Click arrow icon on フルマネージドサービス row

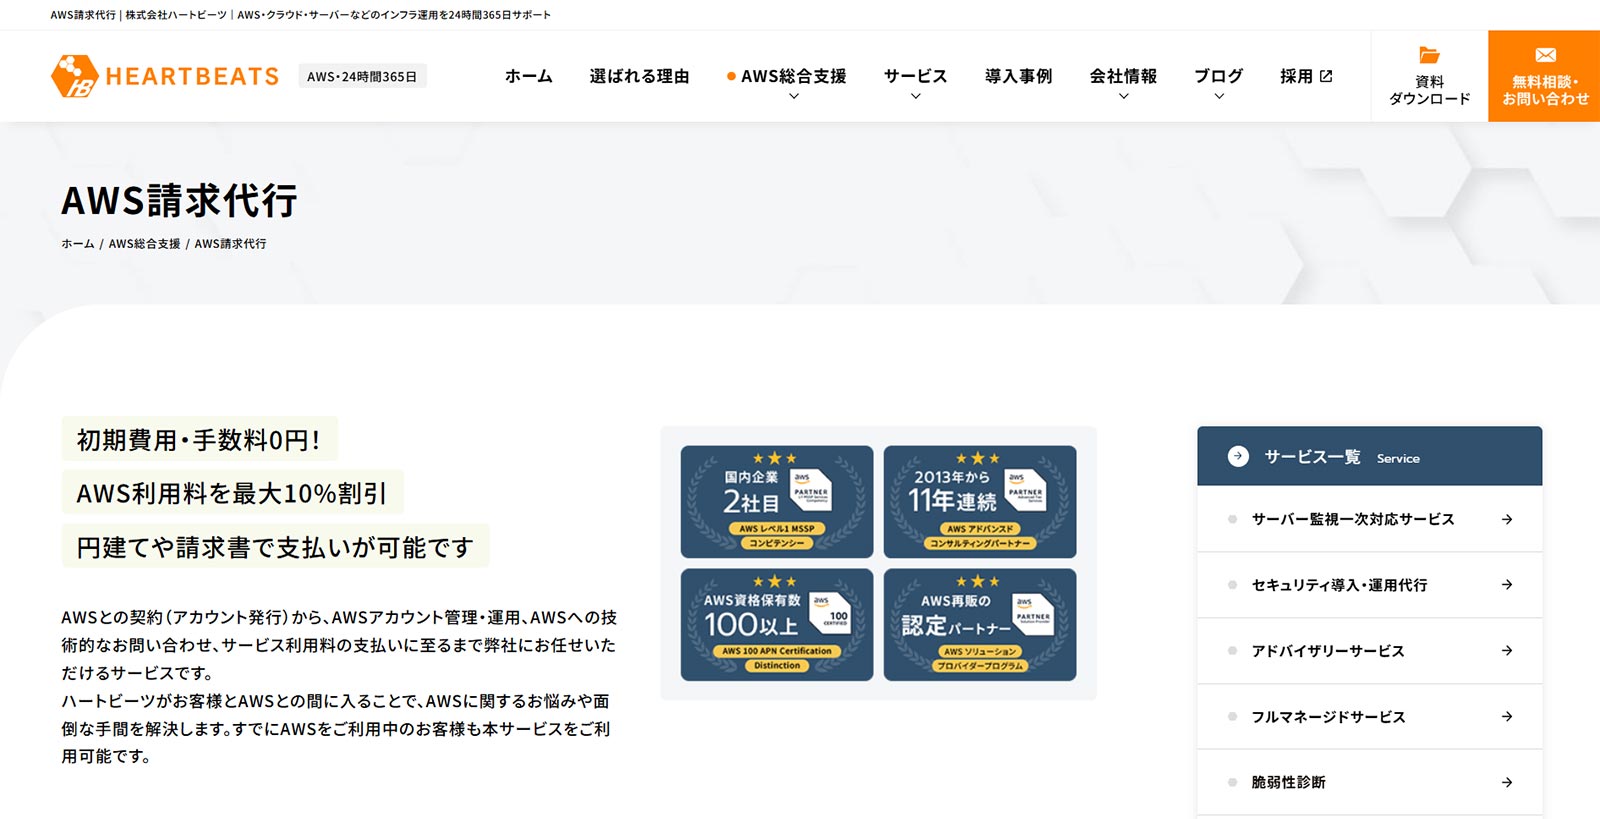tap(1507, 717)
